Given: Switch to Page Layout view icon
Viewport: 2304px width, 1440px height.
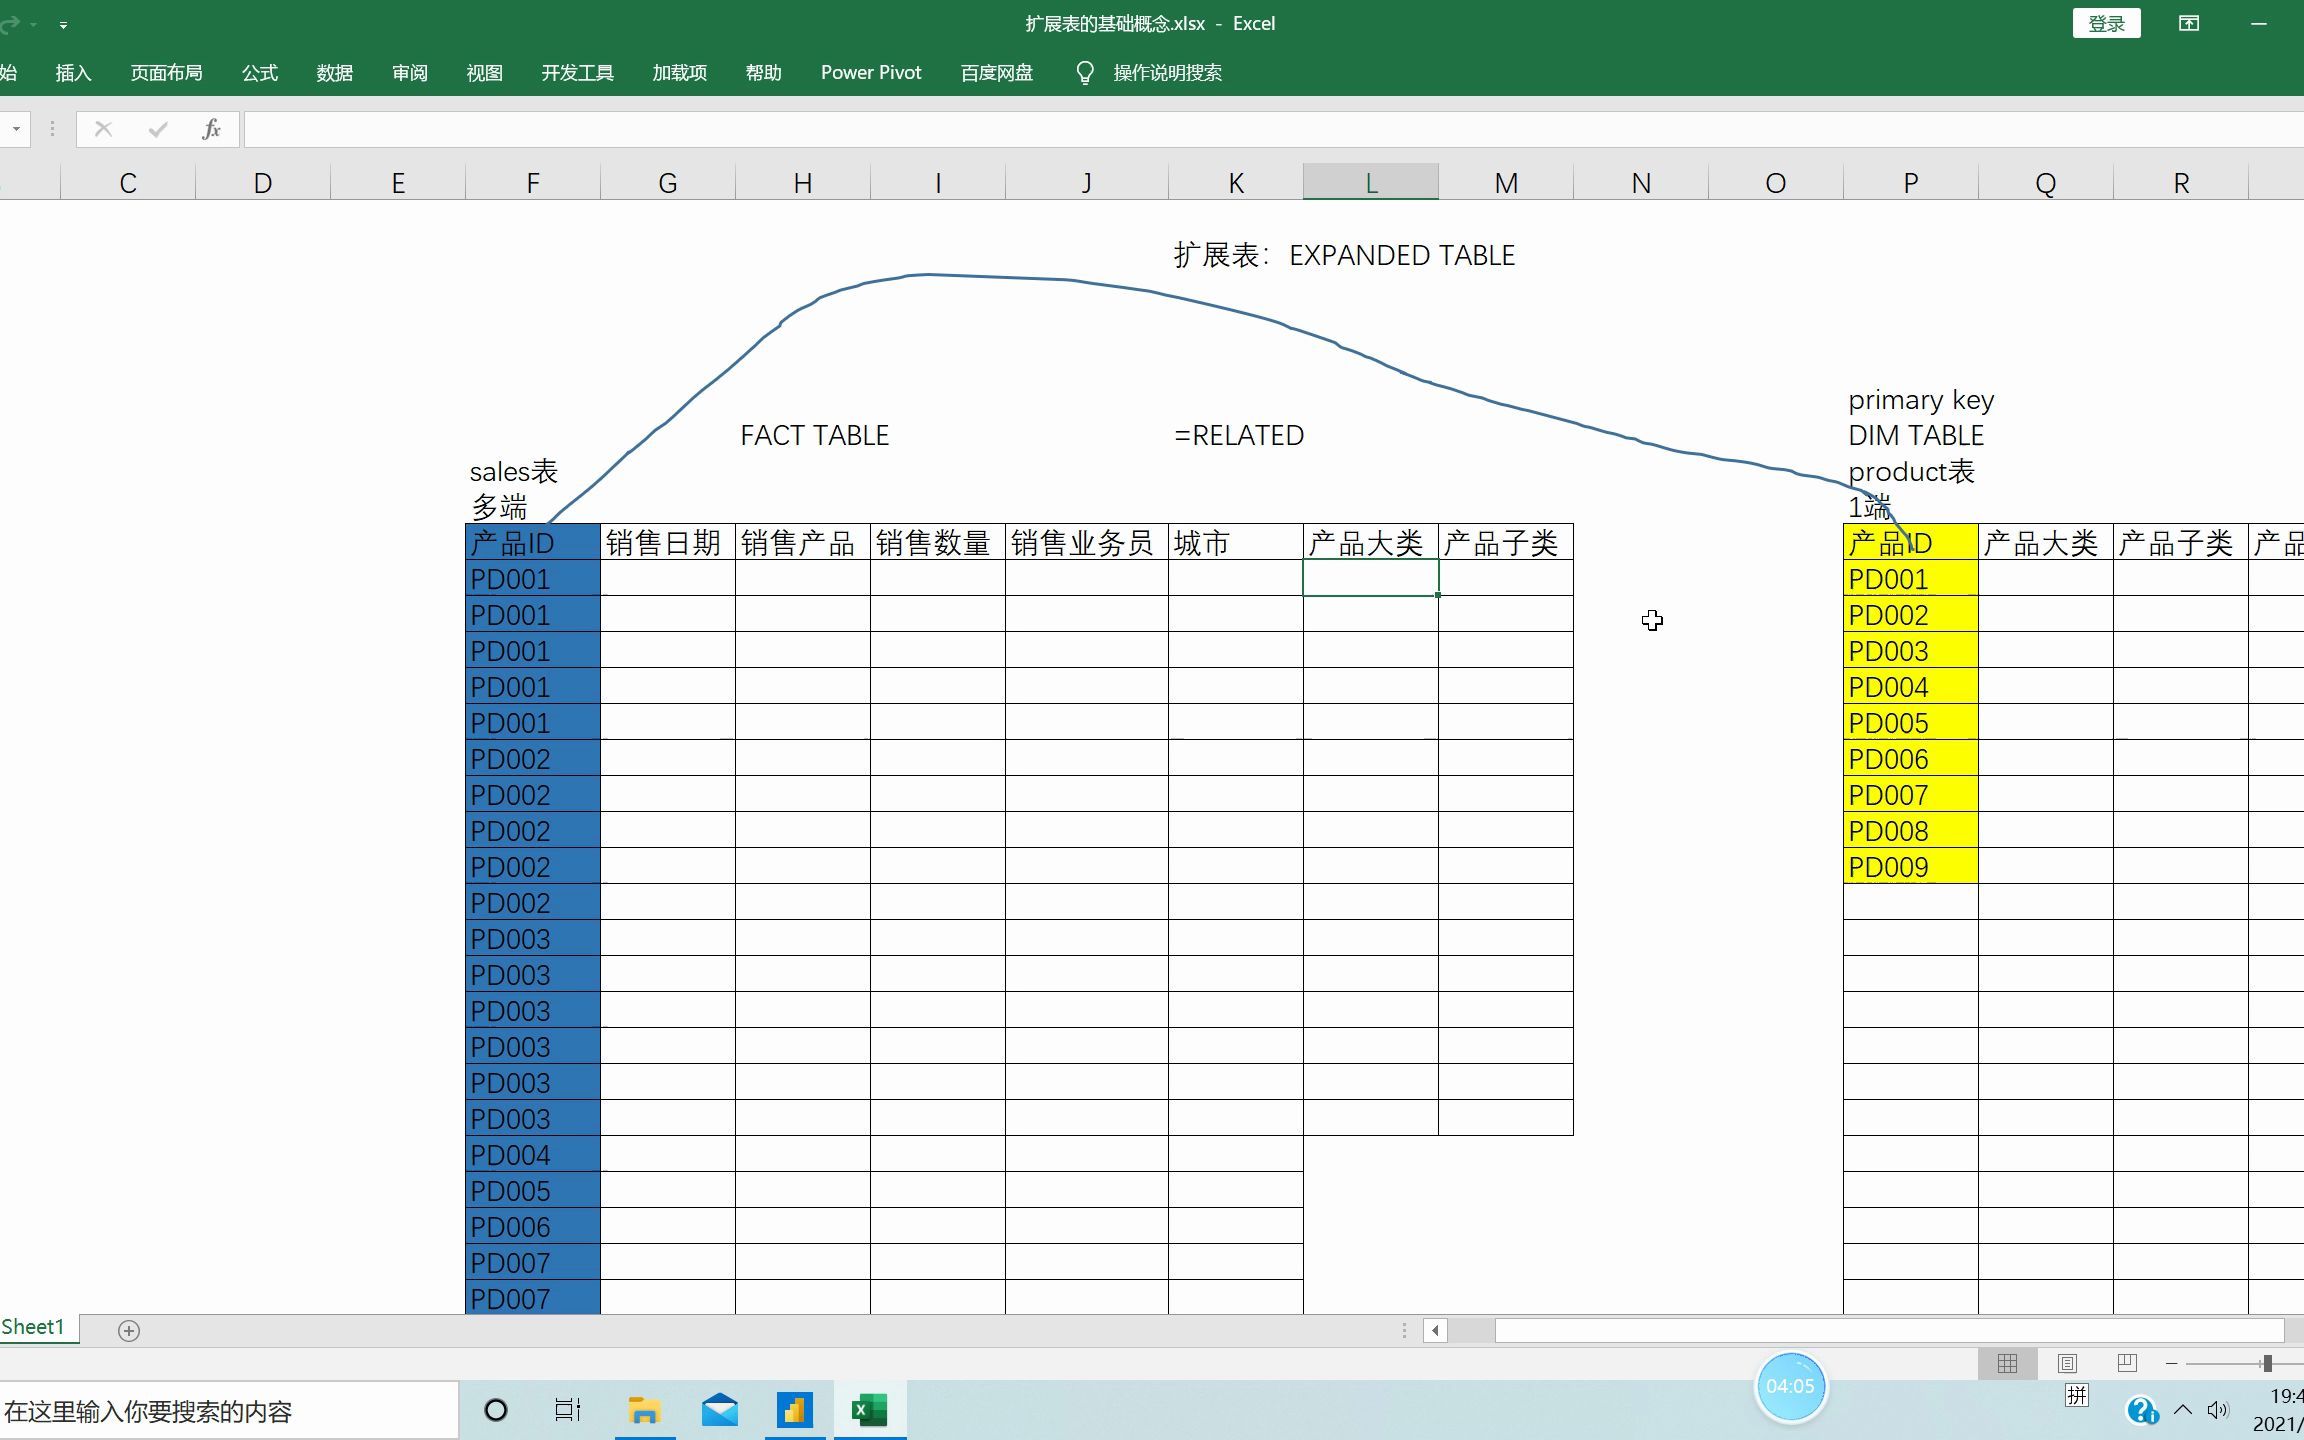Looking at the screenshot, I should click(2067, 1363).
